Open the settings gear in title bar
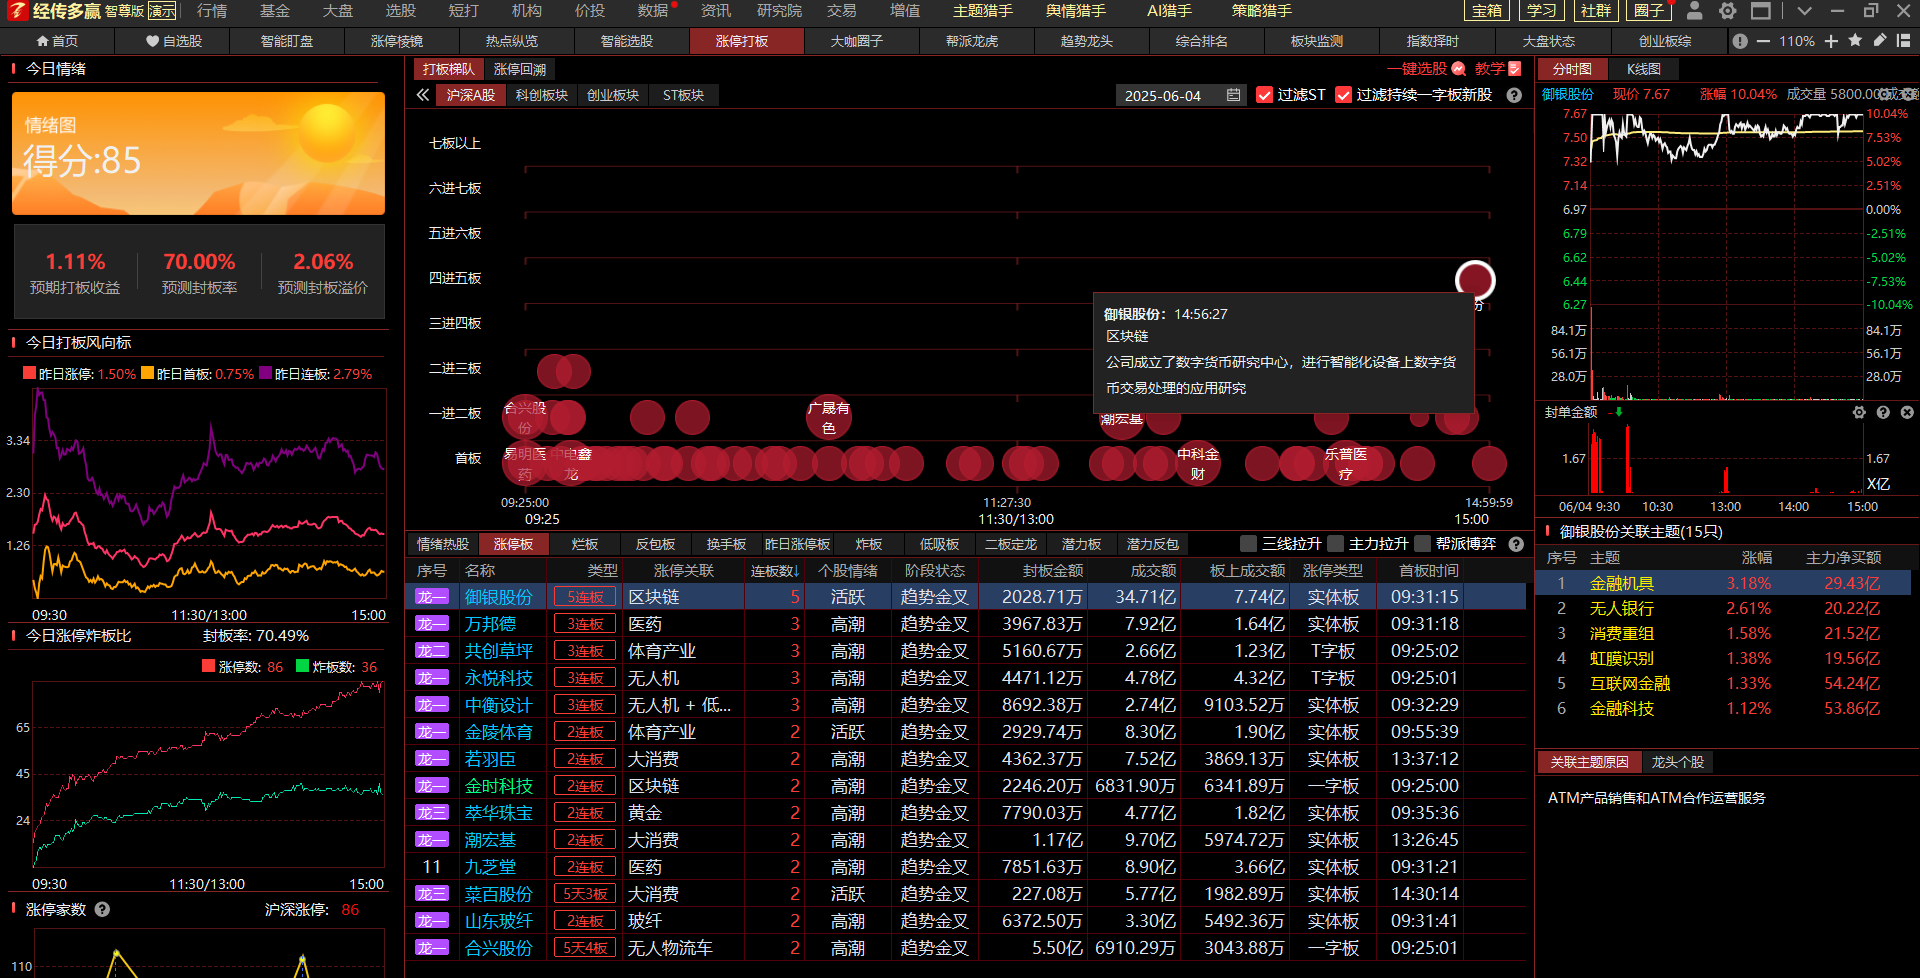Viewport: 1920px width, 978px height. (1727, 11)
